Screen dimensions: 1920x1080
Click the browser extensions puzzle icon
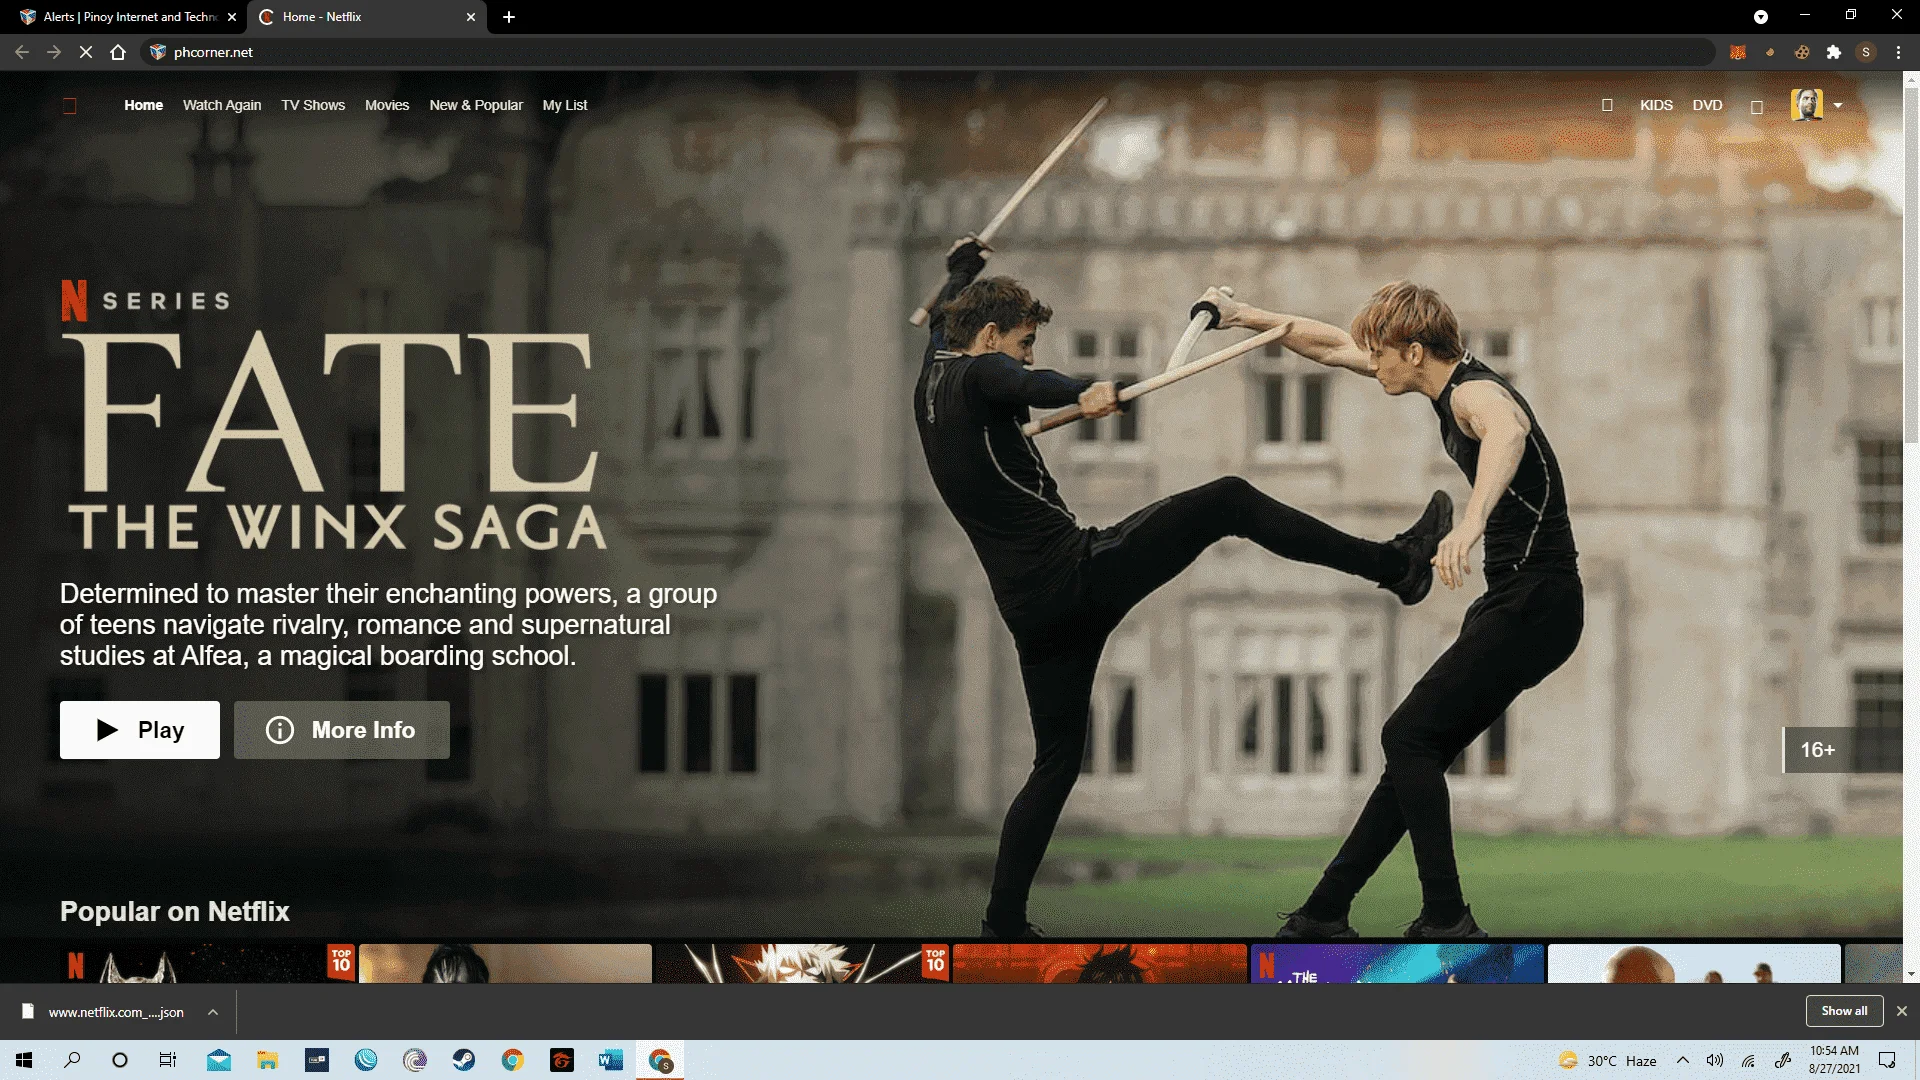point(1834,52)
